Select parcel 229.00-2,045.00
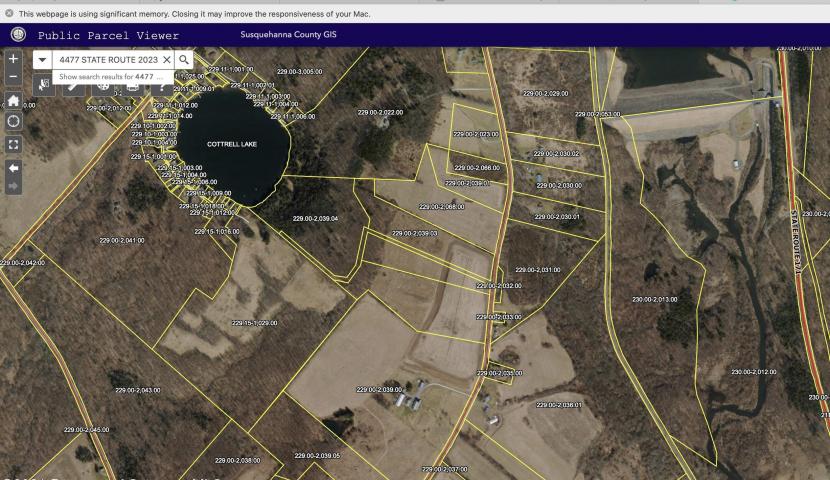 (86, 430)
